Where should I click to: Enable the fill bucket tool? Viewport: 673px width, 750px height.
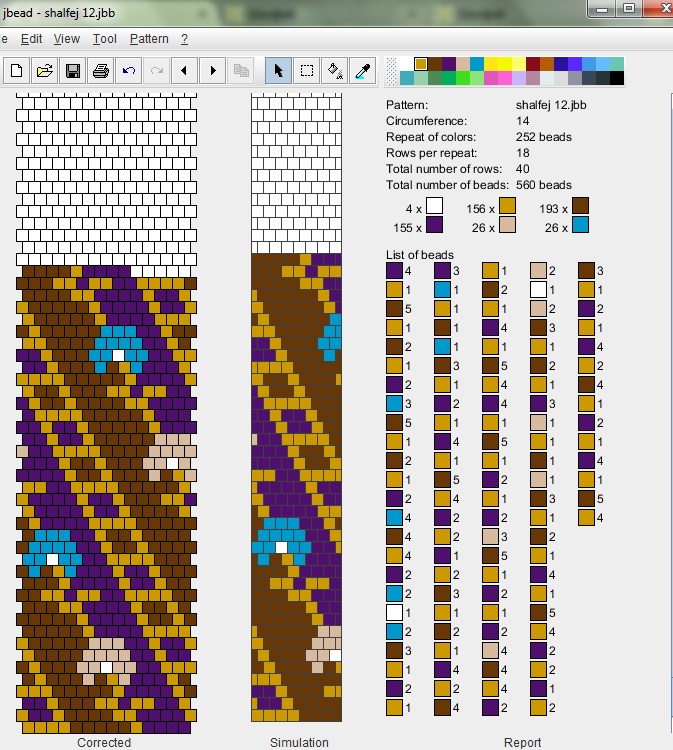[x=336, y=70]
